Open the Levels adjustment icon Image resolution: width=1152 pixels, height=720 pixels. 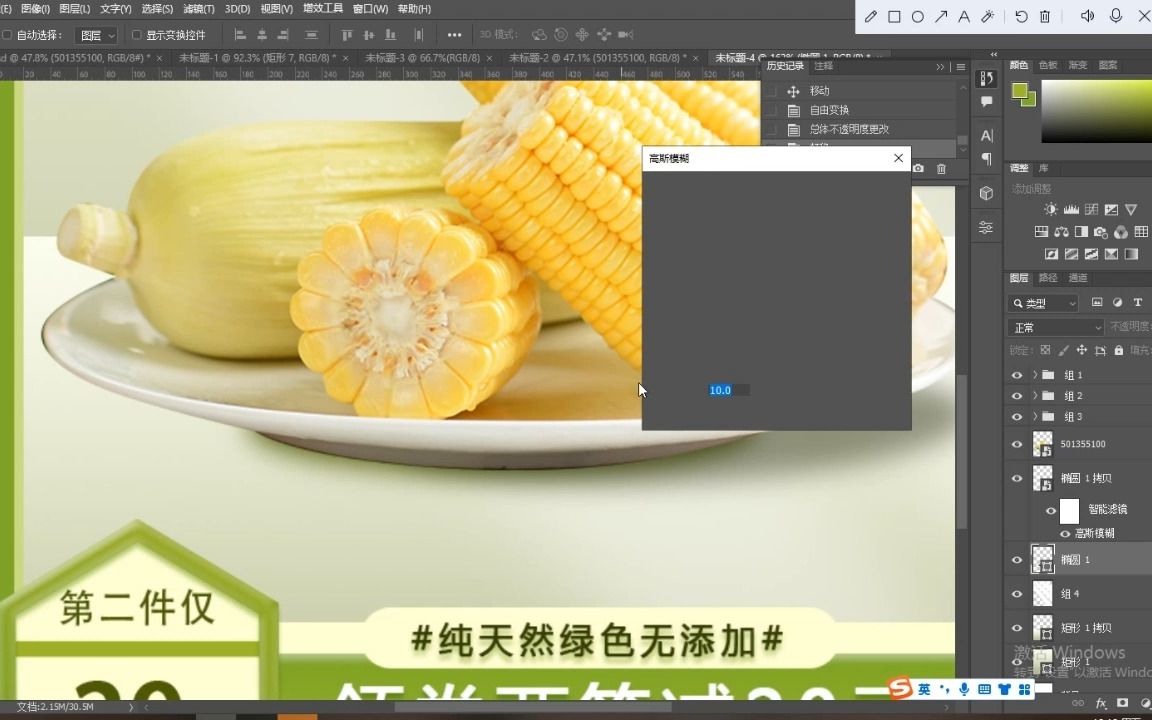point(1071,208)
